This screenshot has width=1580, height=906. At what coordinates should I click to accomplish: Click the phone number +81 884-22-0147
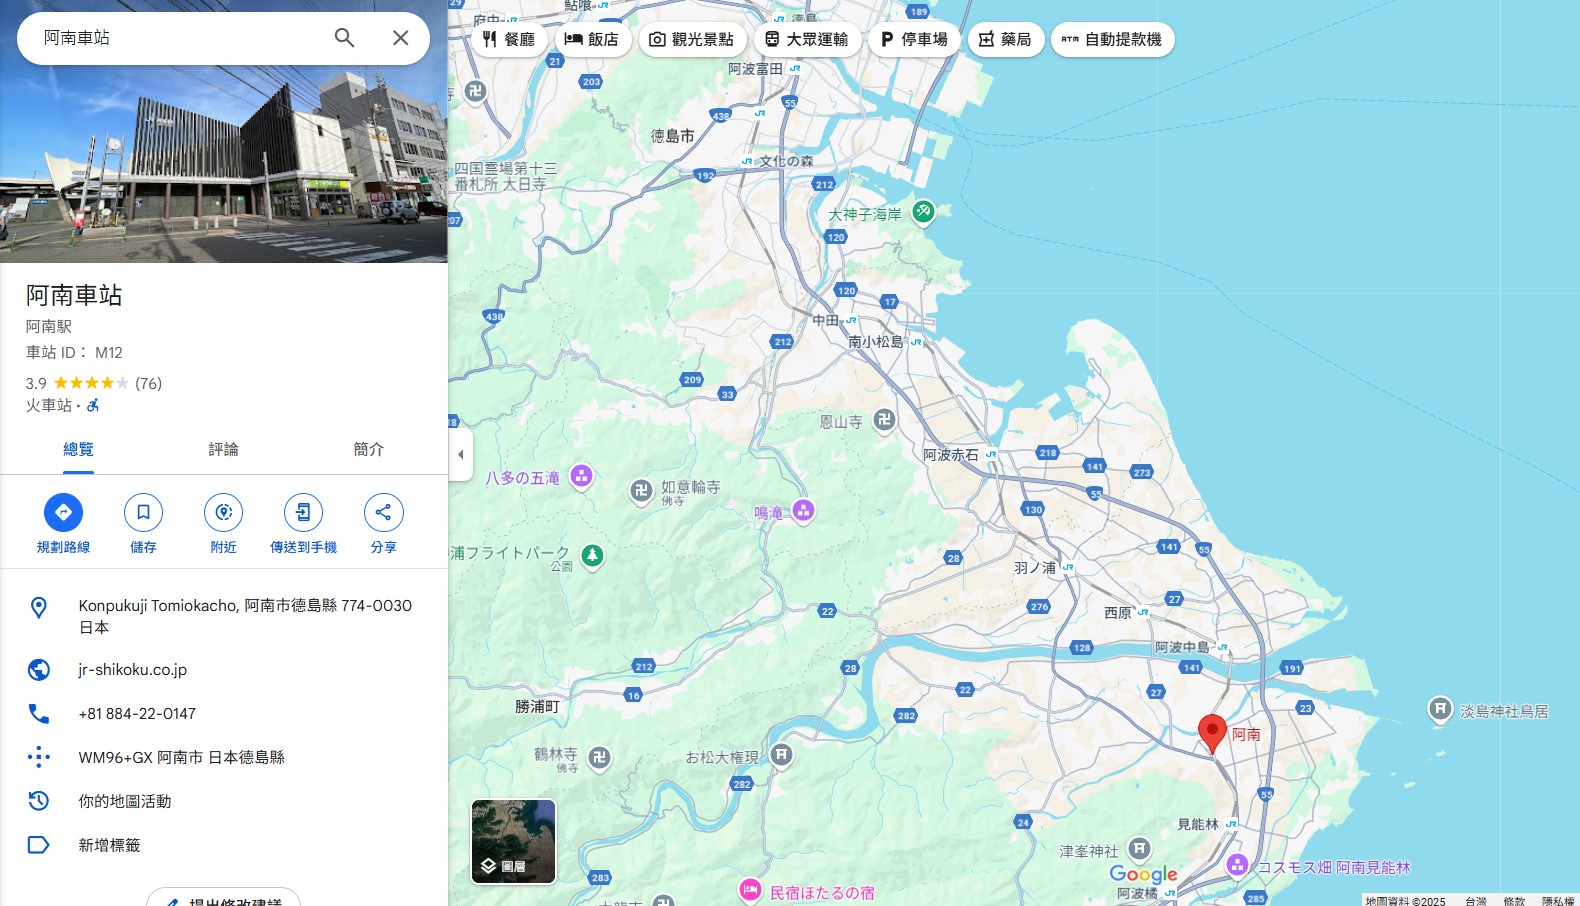(137, 714)
